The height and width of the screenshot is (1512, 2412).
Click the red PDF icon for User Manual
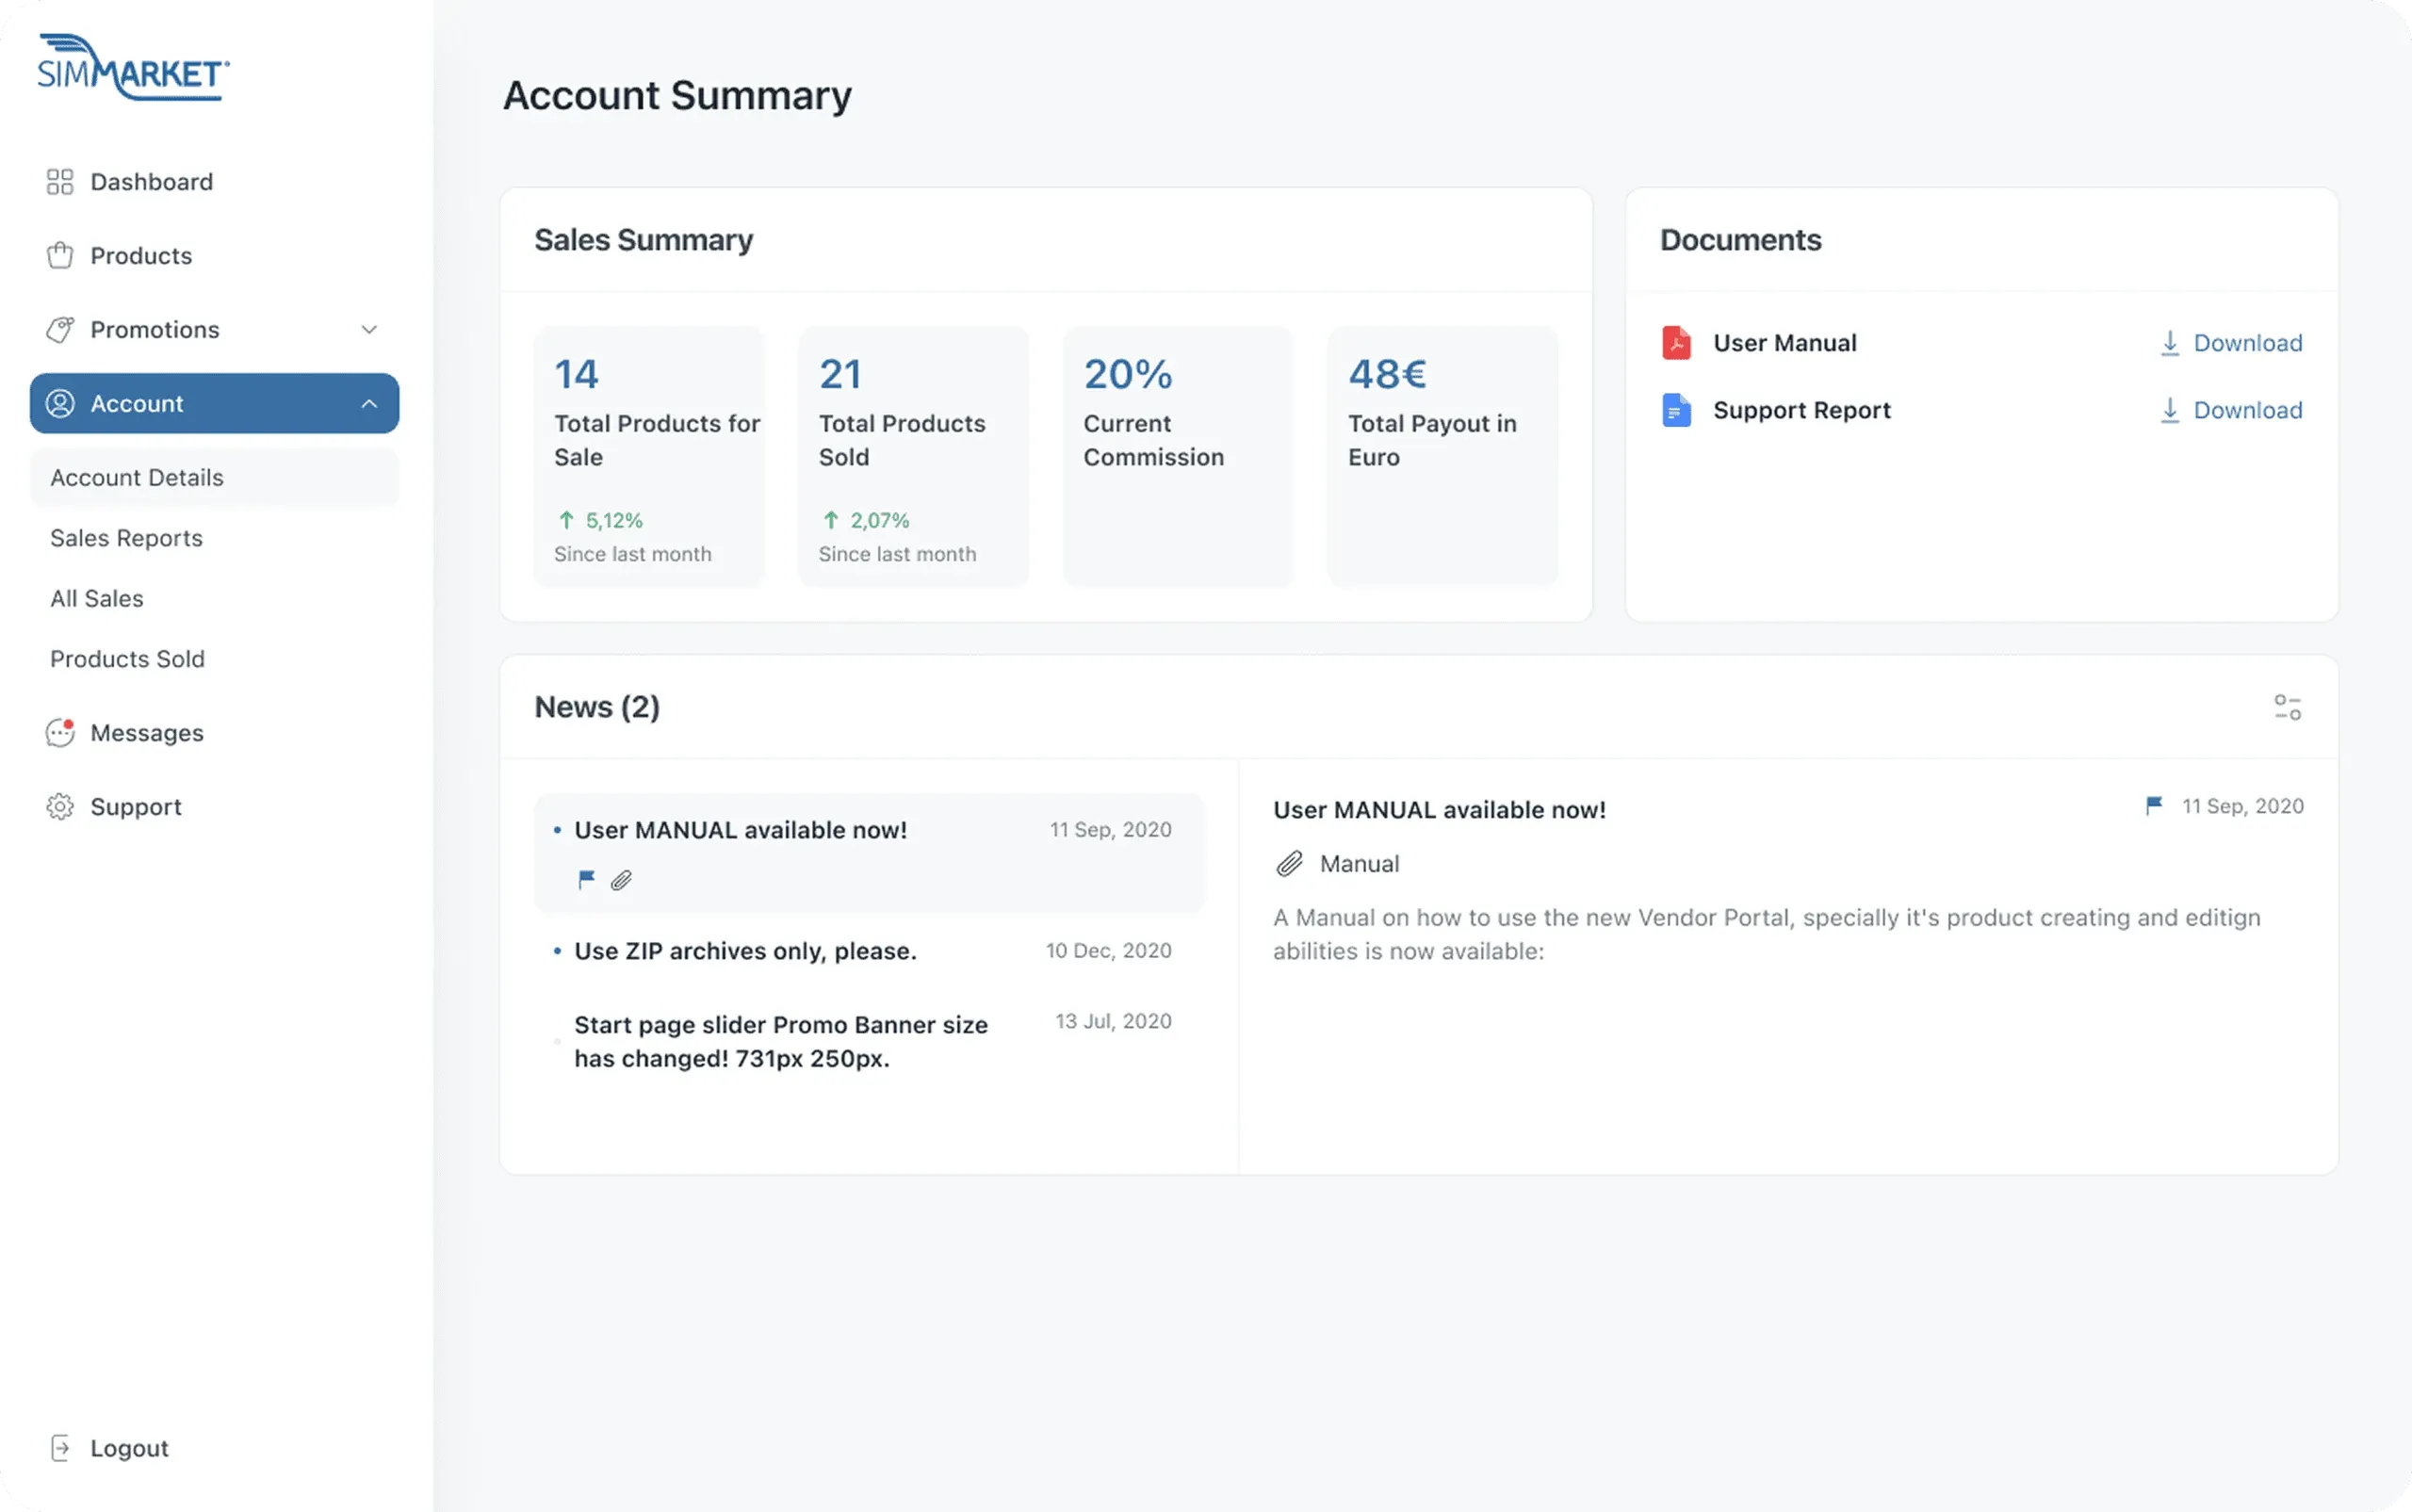pyautogui.click(x=1677, y=343)
